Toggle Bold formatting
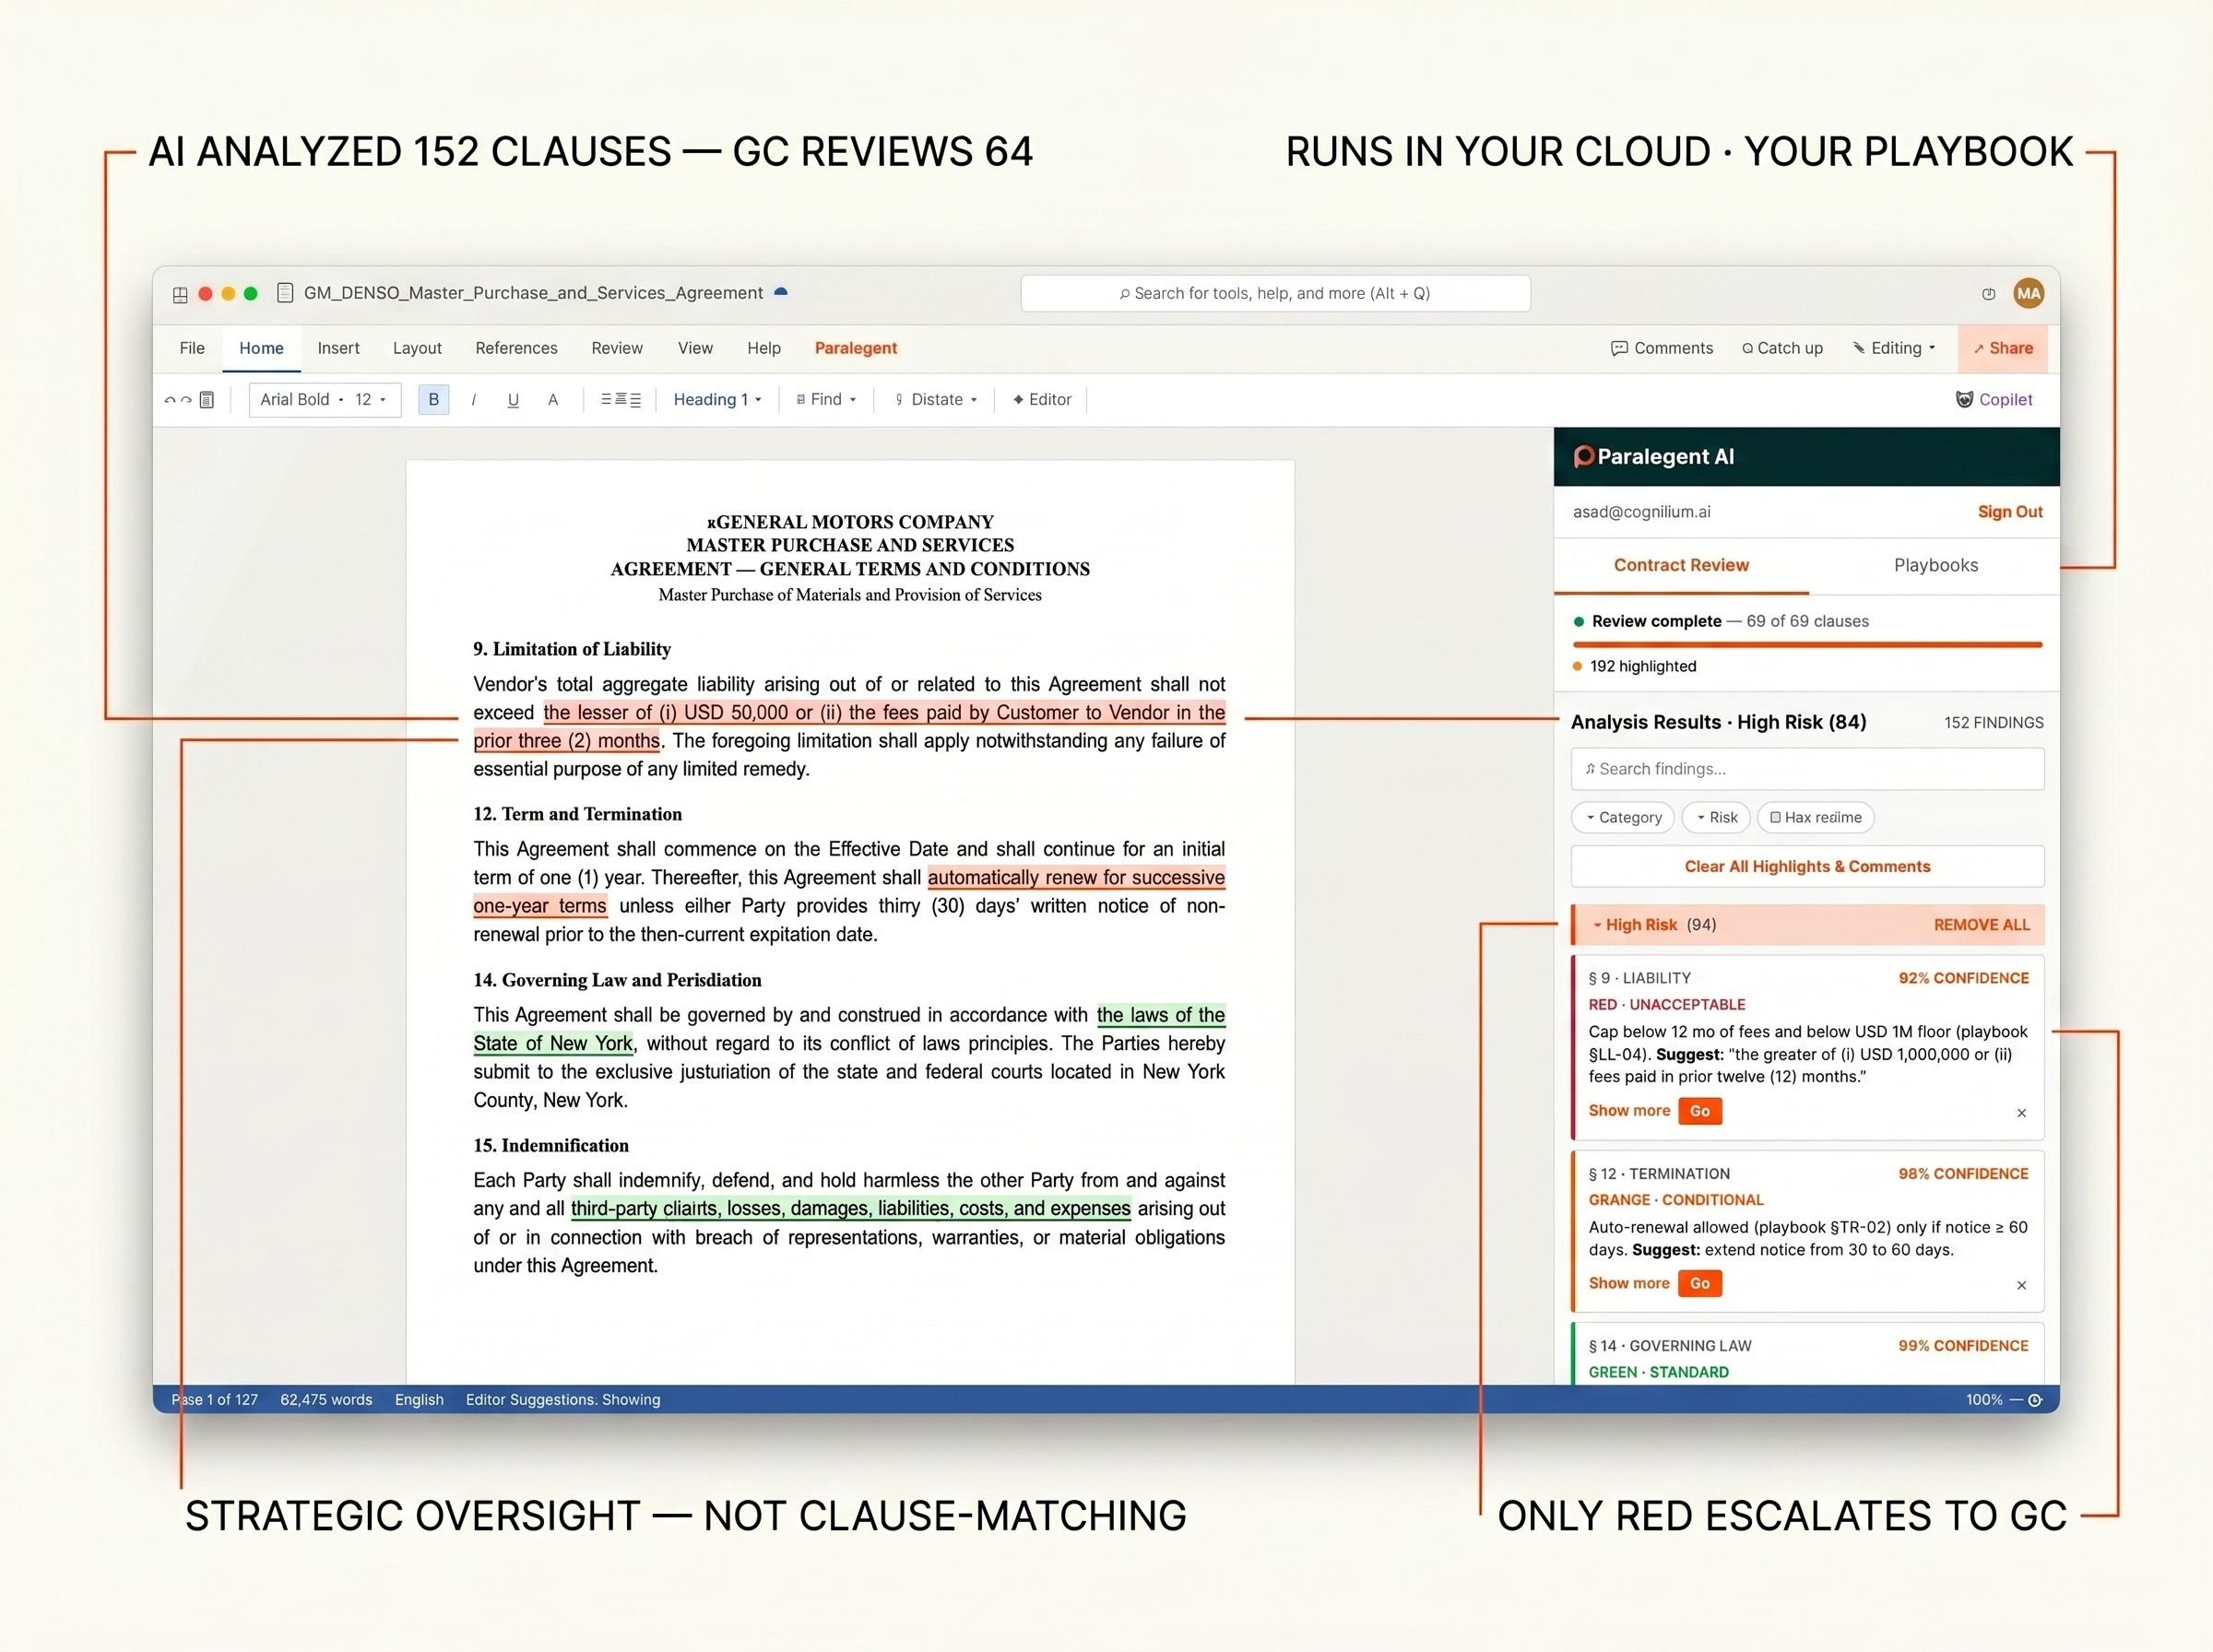Image resolution: width=2213 pixels, height=1652 pixels. 433,400
